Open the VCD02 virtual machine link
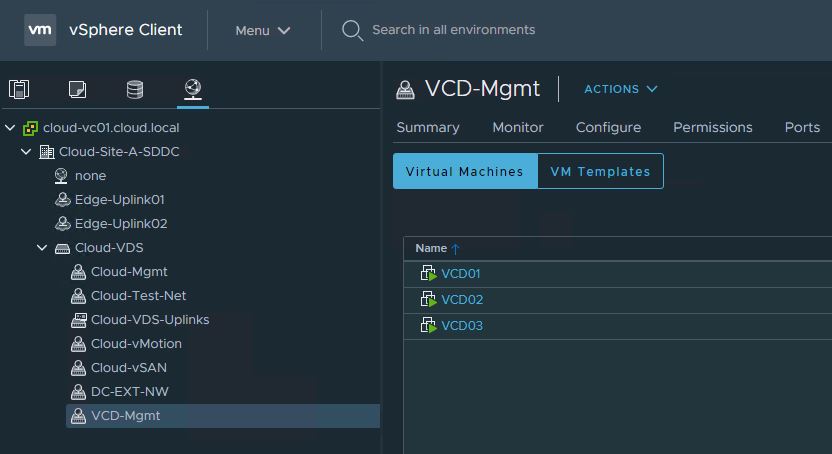 tap(462, 300)
